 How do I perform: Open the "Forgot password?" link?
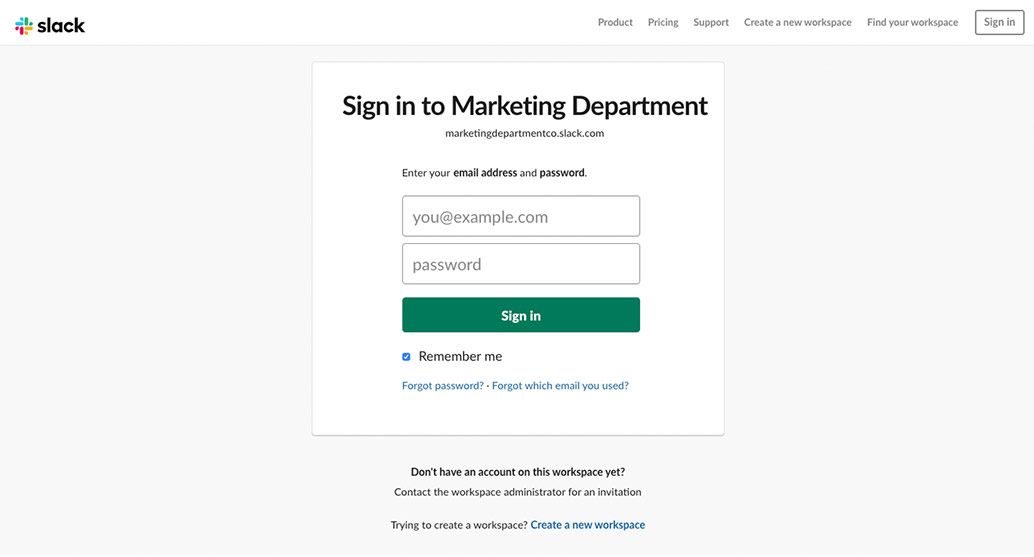coord(442,386)
